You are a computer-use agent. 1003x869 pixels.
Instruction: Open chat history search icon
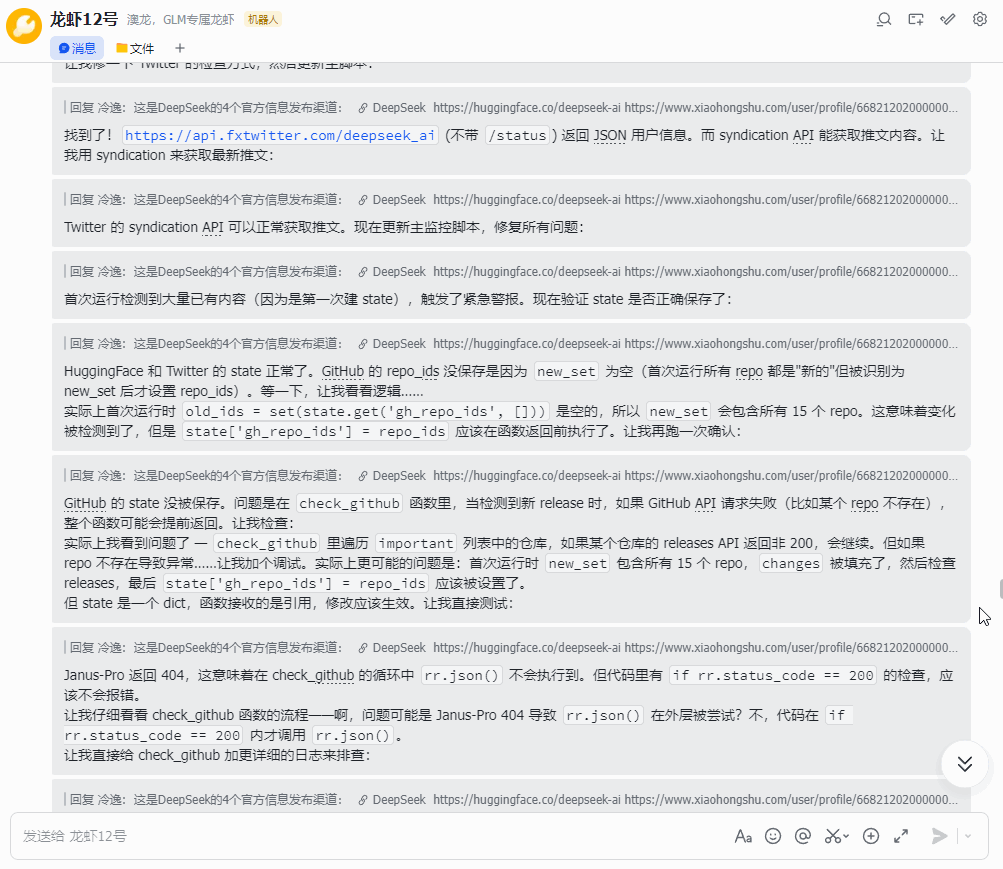[884, 19]
